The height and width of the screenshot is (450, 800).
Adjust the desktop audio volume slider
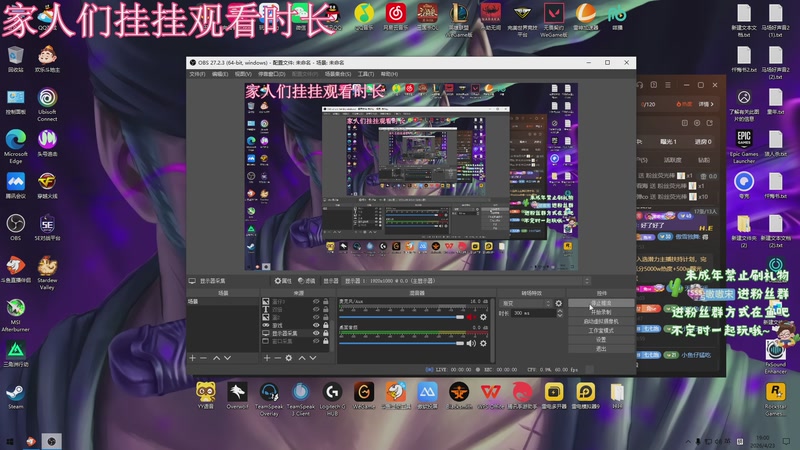click(x=402, y=343)
